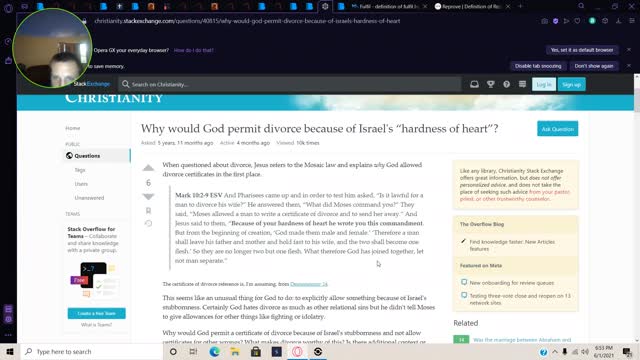Click the Ask Question button
Viewport: 640px width, 360px height.
pos(558,129)
